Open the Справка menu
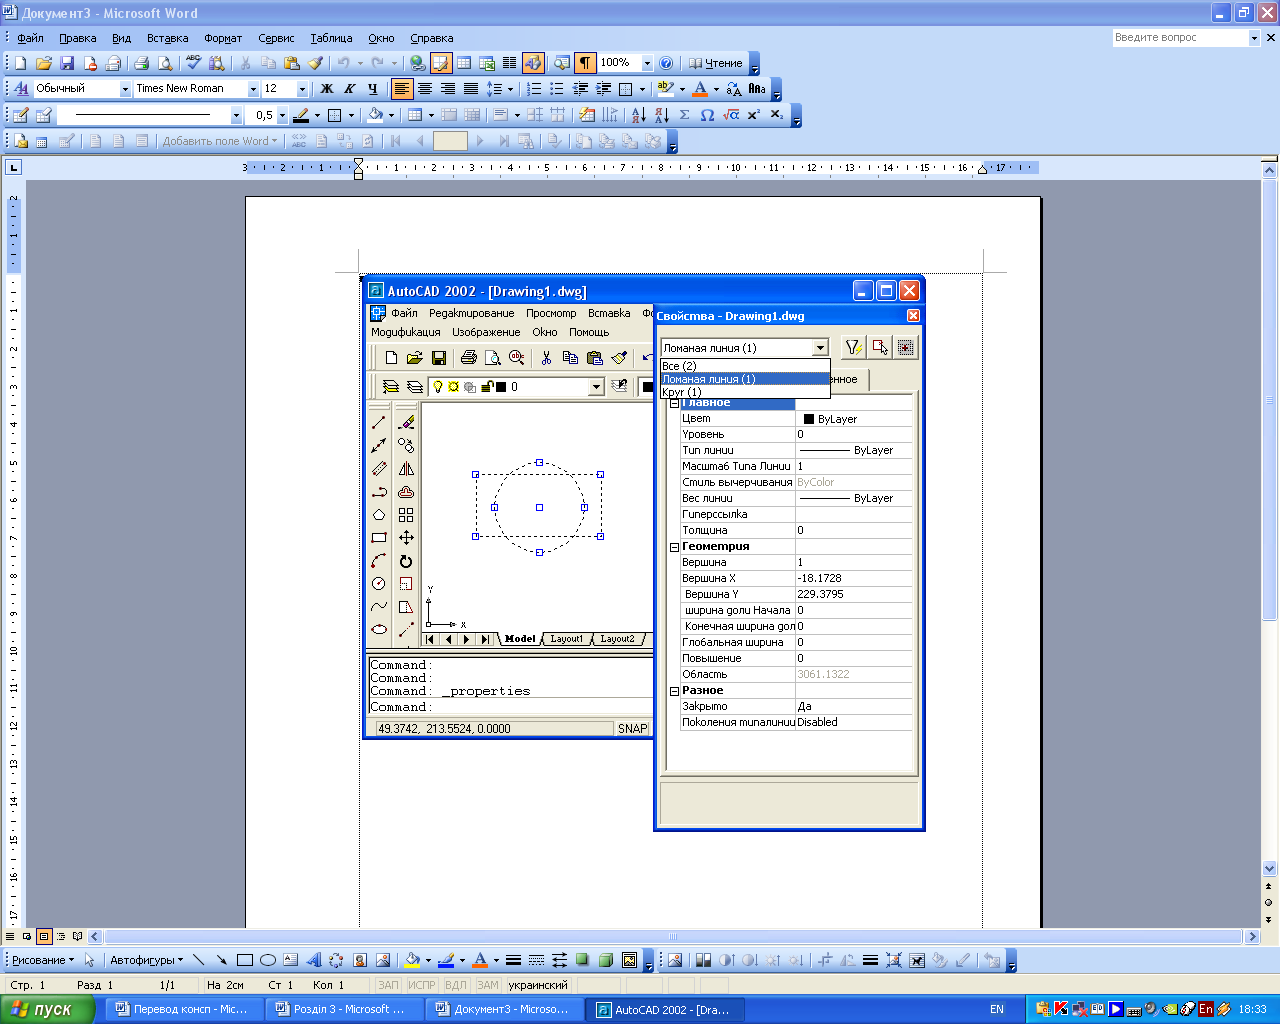Viewport: 1280px width, 1024px height. point(432,38)
